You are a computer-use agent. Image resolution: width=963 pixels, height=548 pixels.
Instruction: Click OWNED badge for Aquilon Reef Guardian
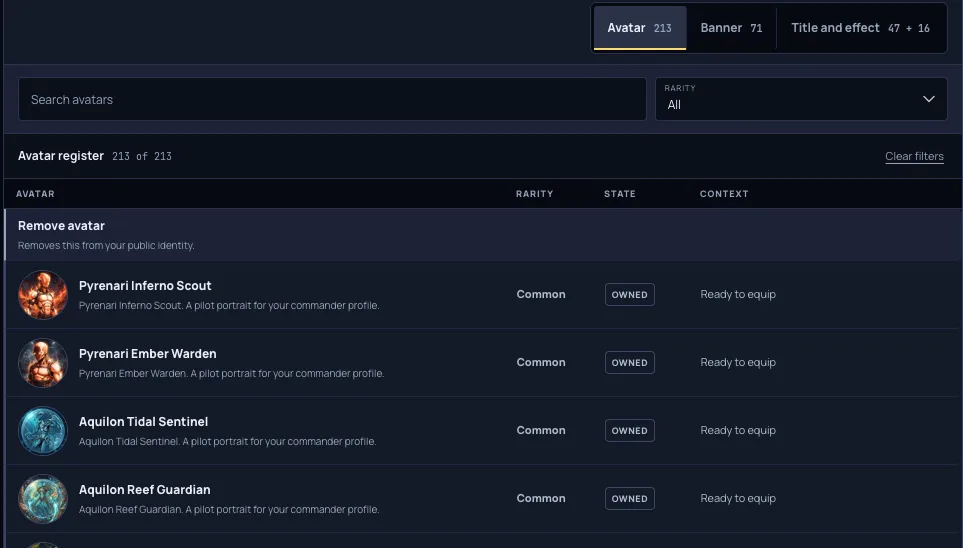point(630,498)
